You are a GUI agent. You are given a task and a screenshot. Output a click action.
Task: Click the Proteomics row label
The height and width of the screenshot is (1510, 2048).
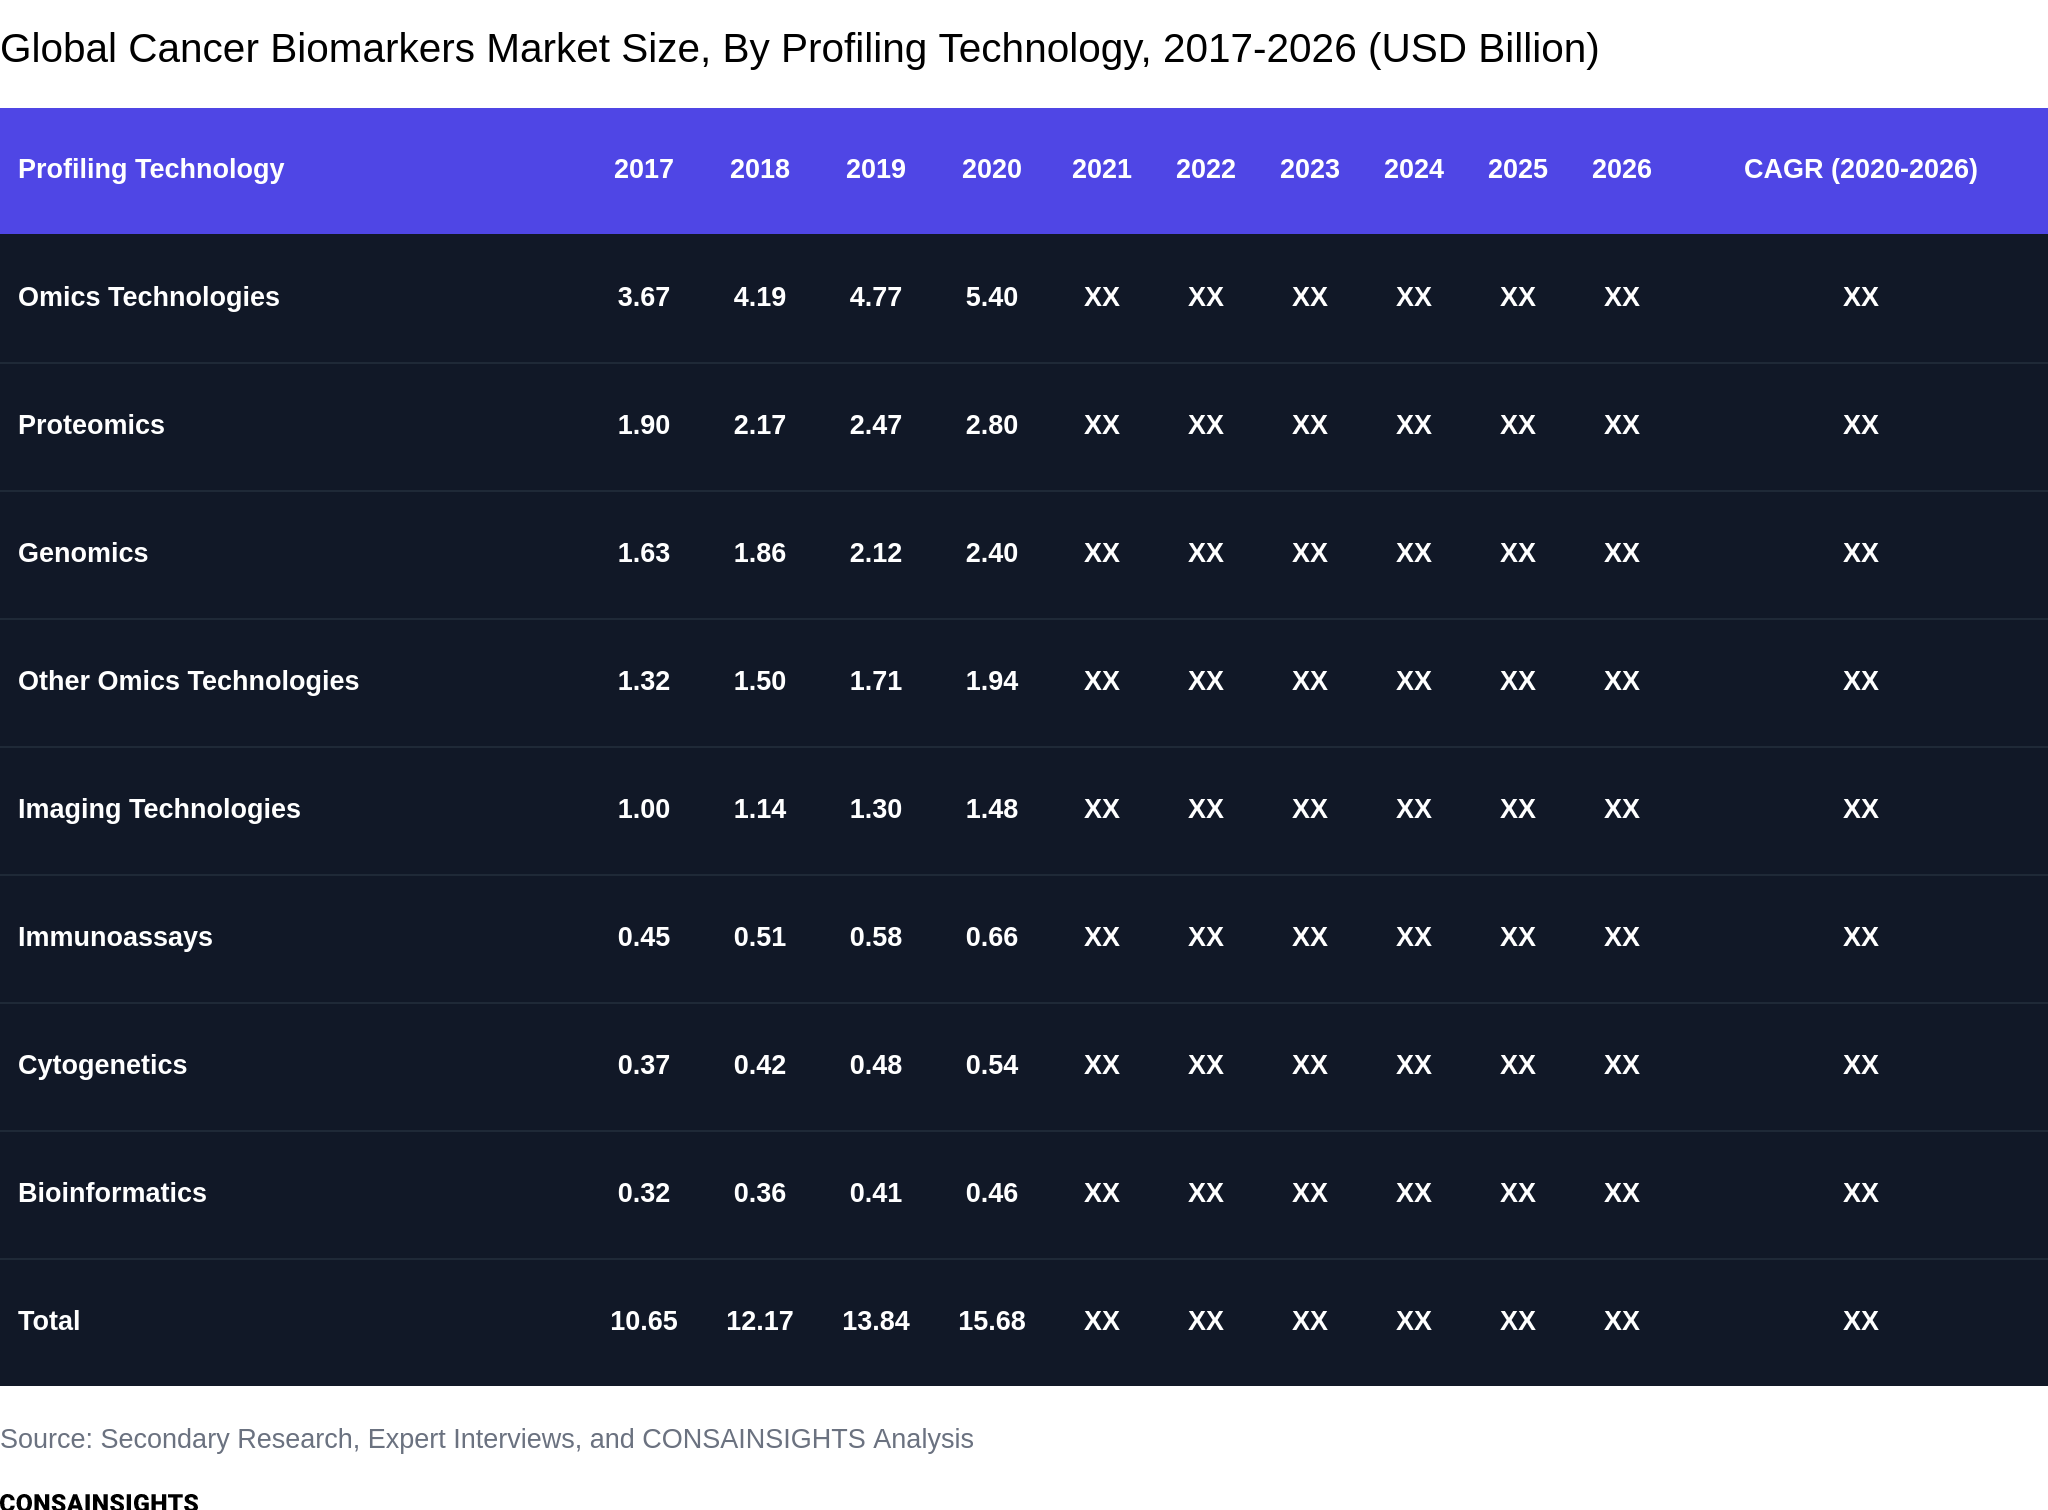91,425
